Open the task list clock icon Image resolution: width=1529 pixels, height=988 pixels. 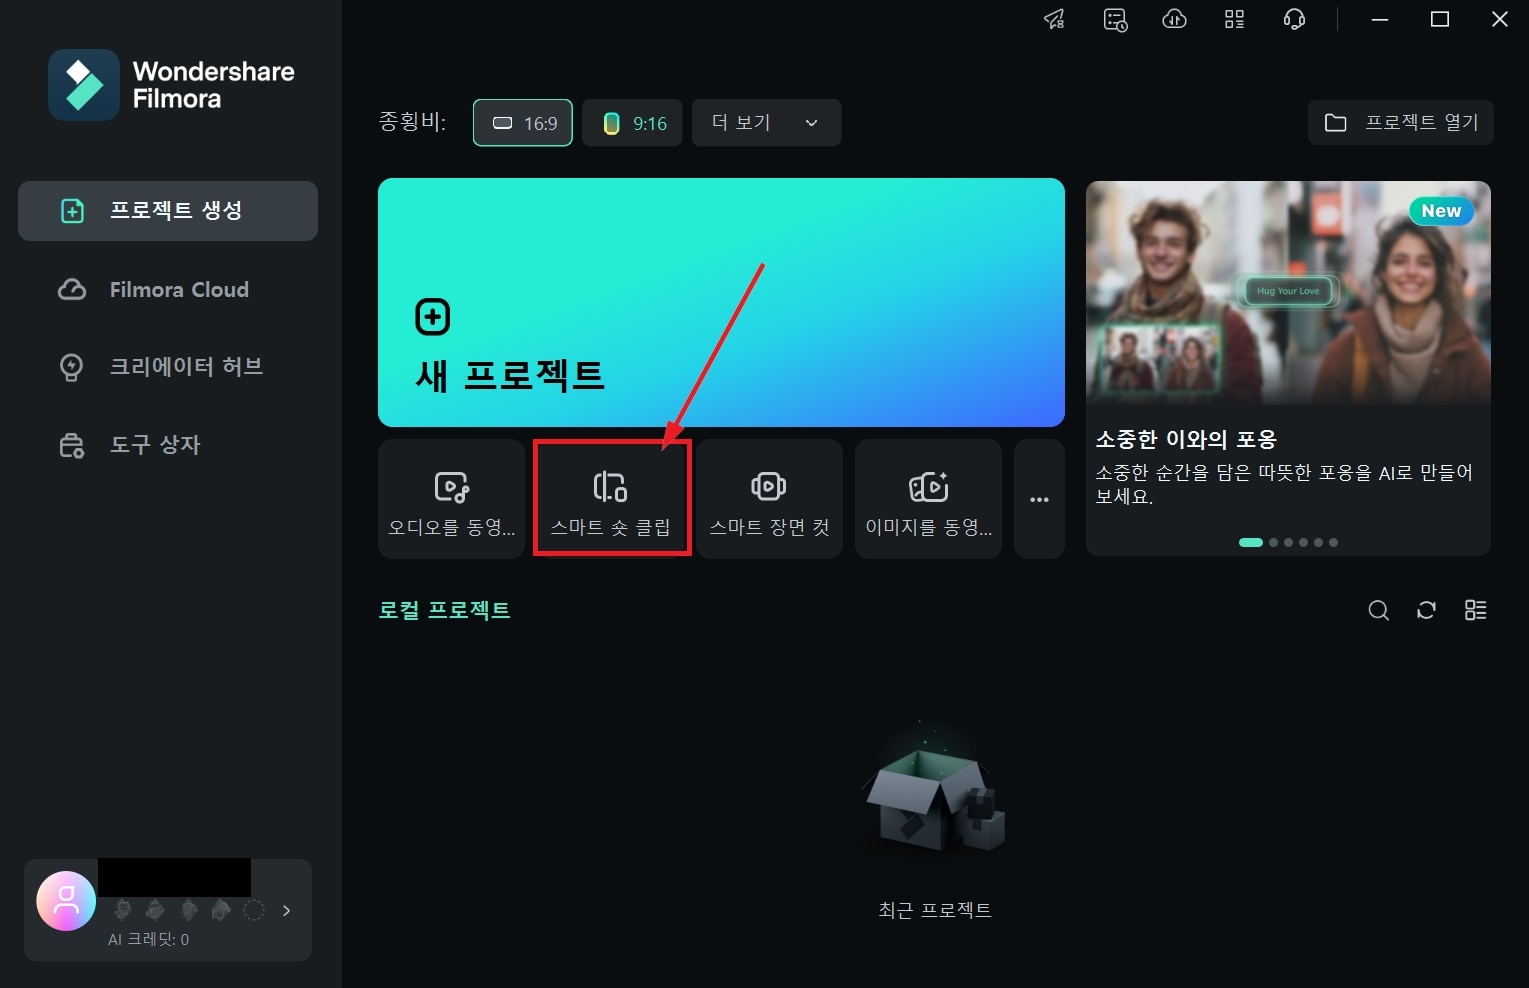1115,19
